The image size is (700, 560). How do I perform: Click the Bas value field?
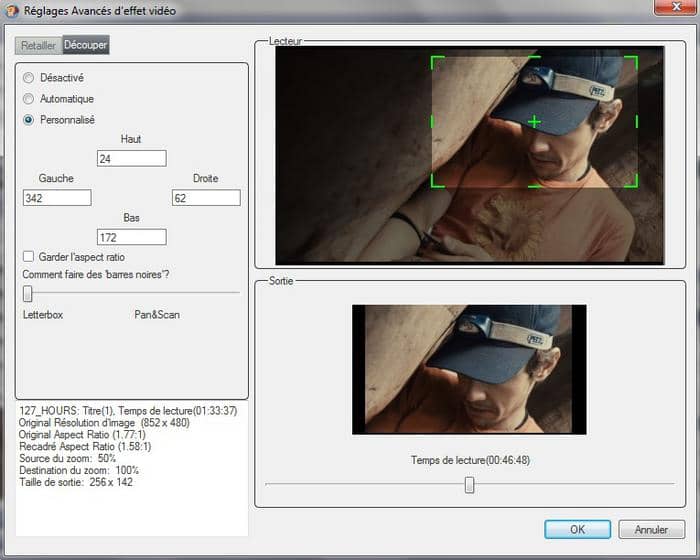click(x=132, y=237)
